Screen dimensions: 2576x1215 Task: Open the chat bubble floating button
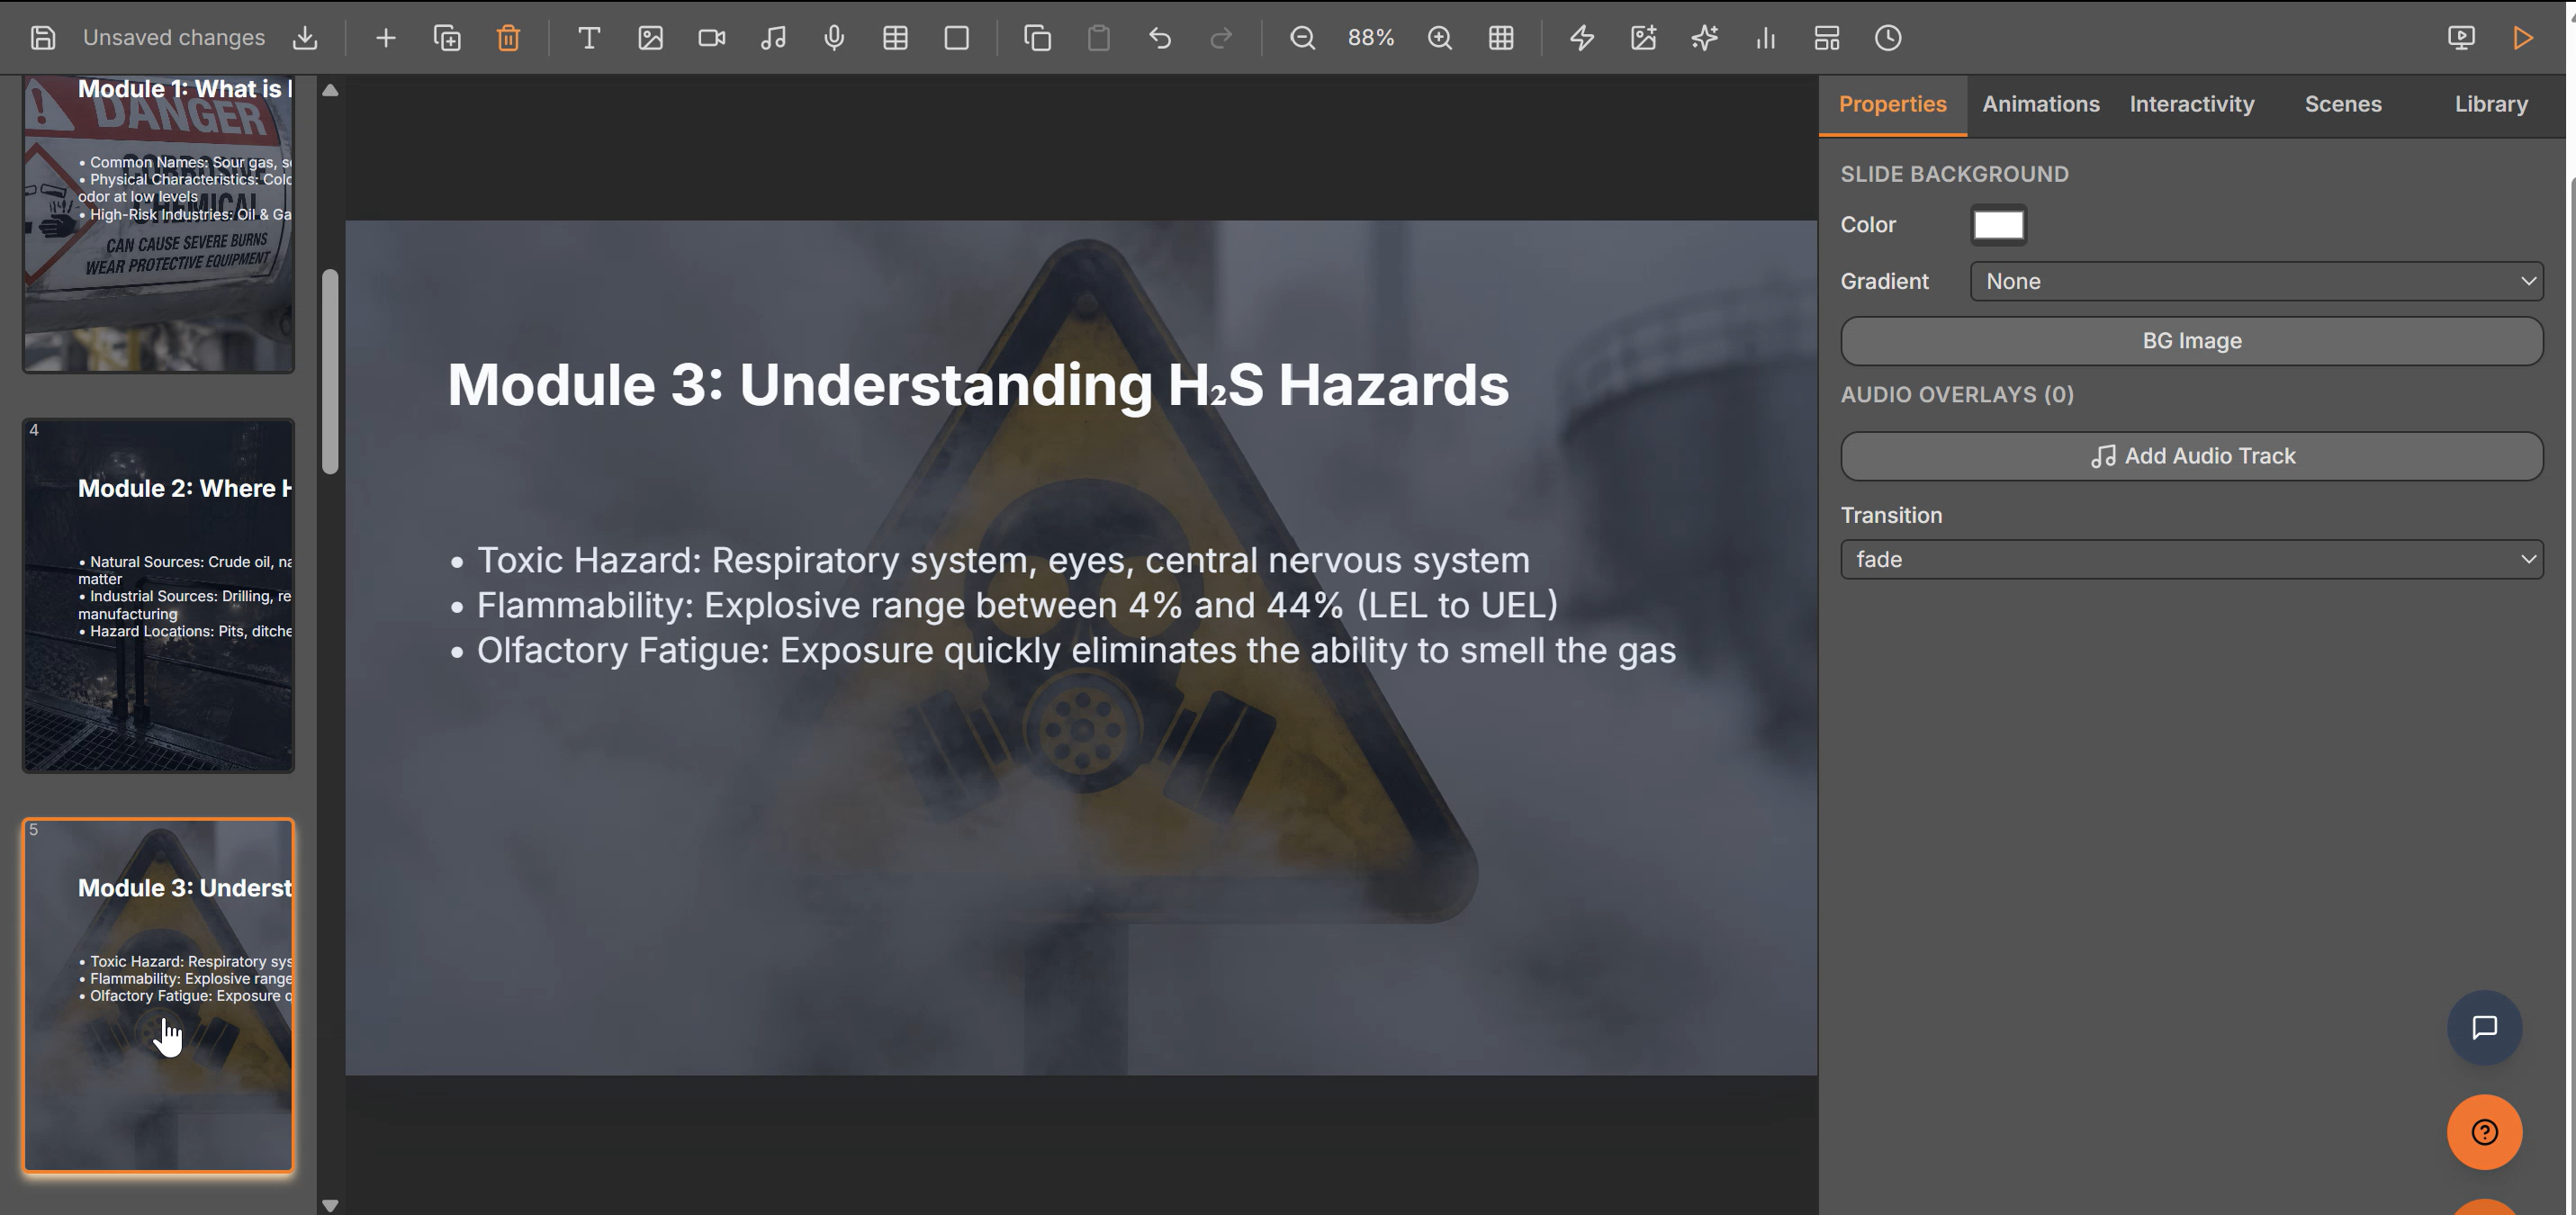[2484, 1028]
